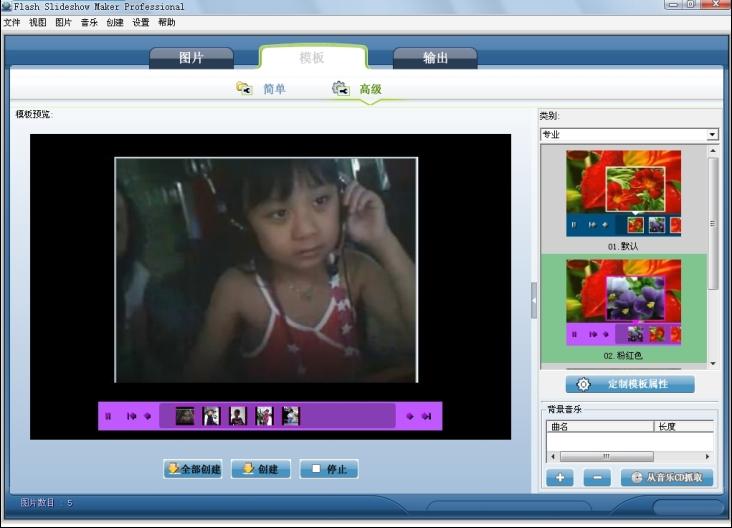The height and width of the screenshot is (528, 732).
Task: Click music list horizontal scroll right arrow
Action: pos(708,456)
